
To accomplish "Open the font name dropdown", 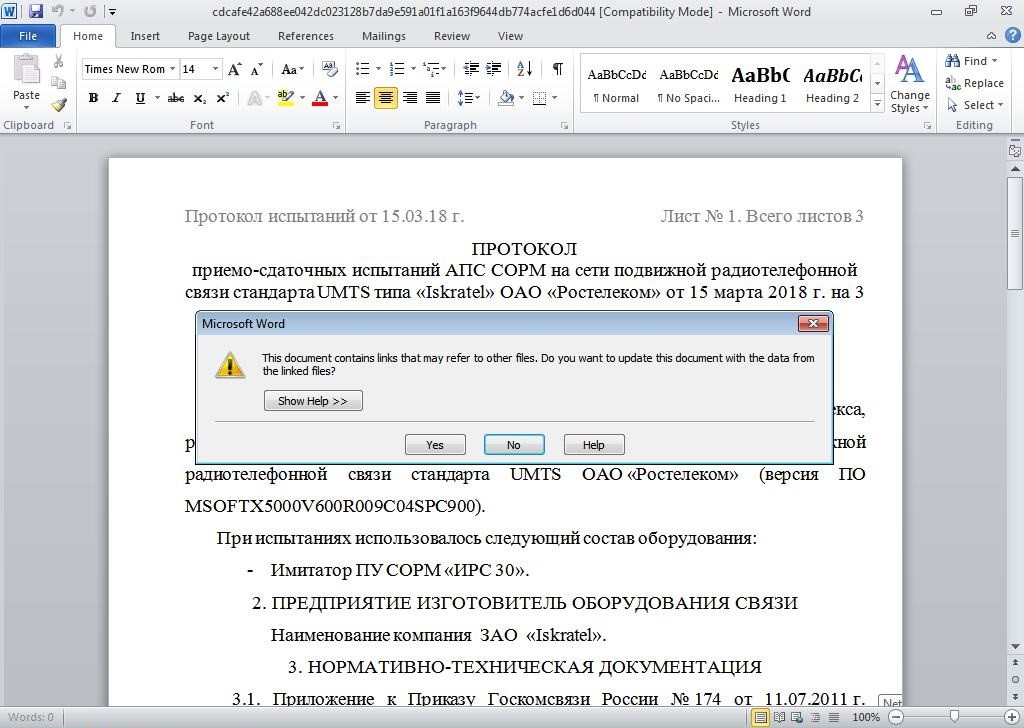I will coord(173,69).
